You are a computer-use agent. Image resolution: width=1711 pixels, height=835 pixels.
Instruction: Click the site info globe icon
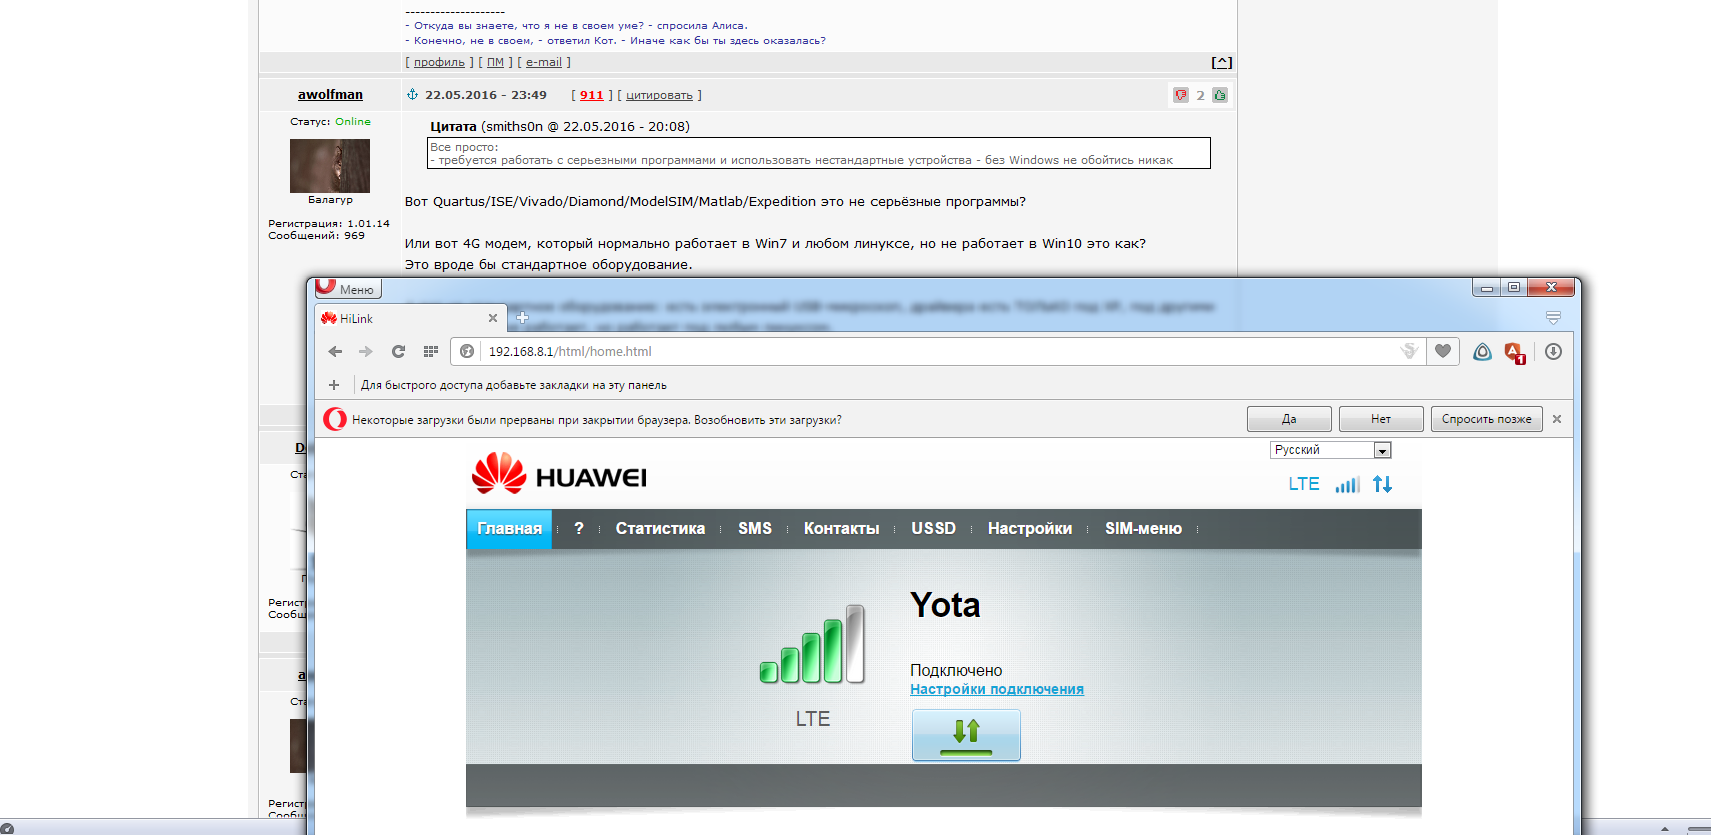(x=467, y=351)
